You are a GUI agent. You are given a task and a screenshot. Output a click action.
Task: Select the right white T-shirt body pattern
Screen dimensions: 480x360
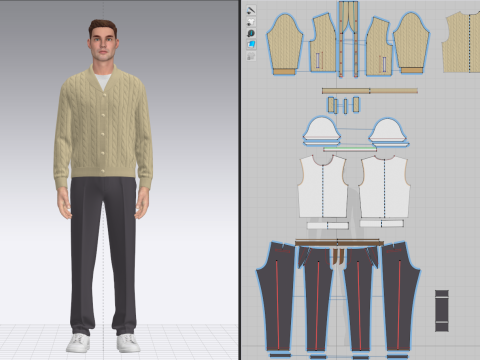(384, 187)
